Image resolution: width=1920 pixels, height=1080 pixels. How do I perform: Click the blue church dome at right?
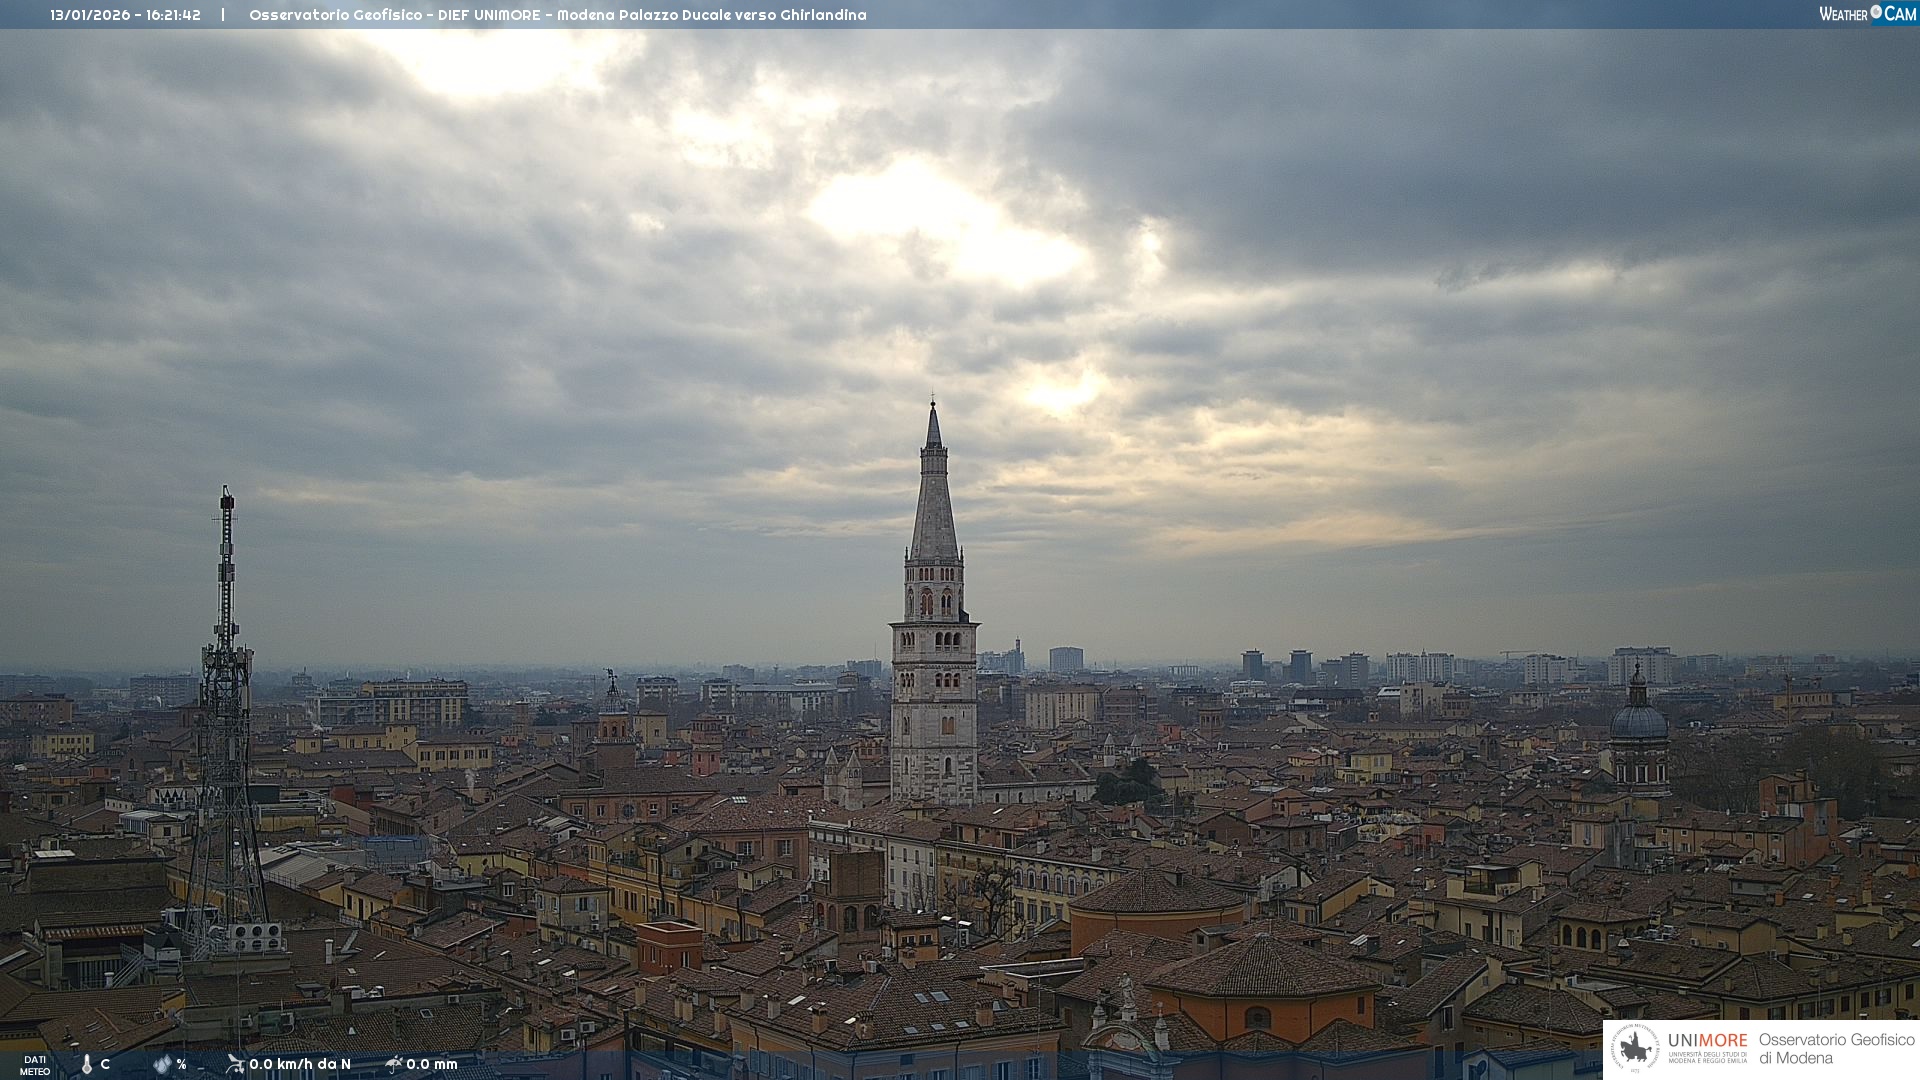coord(1638,720)
